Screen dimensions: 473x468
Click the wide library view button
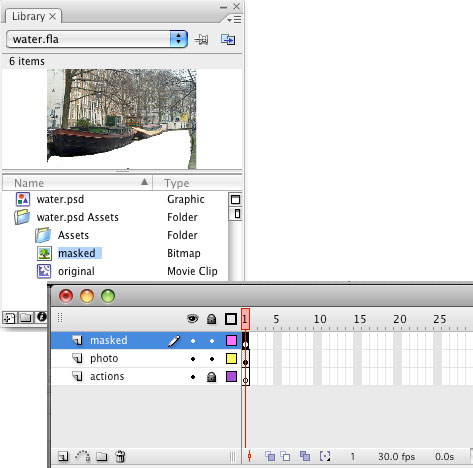click(x=235, y=199)
